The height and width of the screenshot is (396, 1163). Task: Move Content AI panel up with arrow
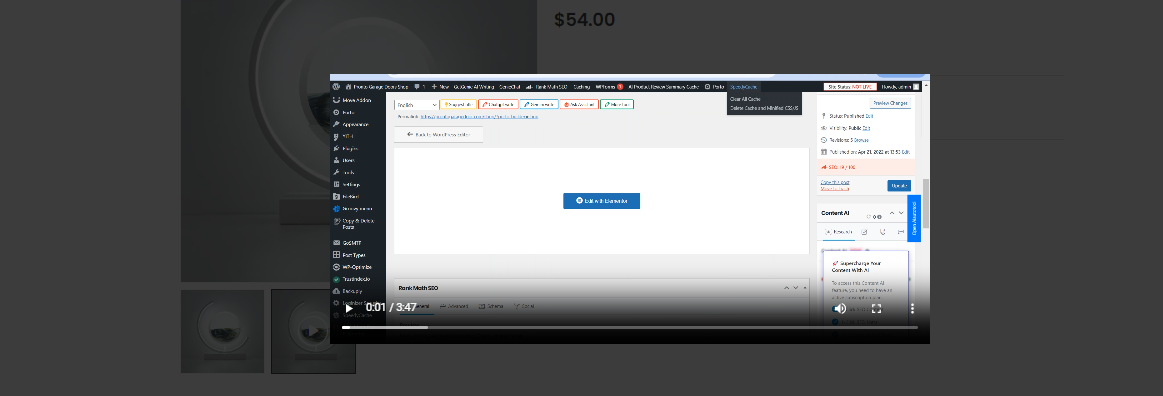pos(892,213)
